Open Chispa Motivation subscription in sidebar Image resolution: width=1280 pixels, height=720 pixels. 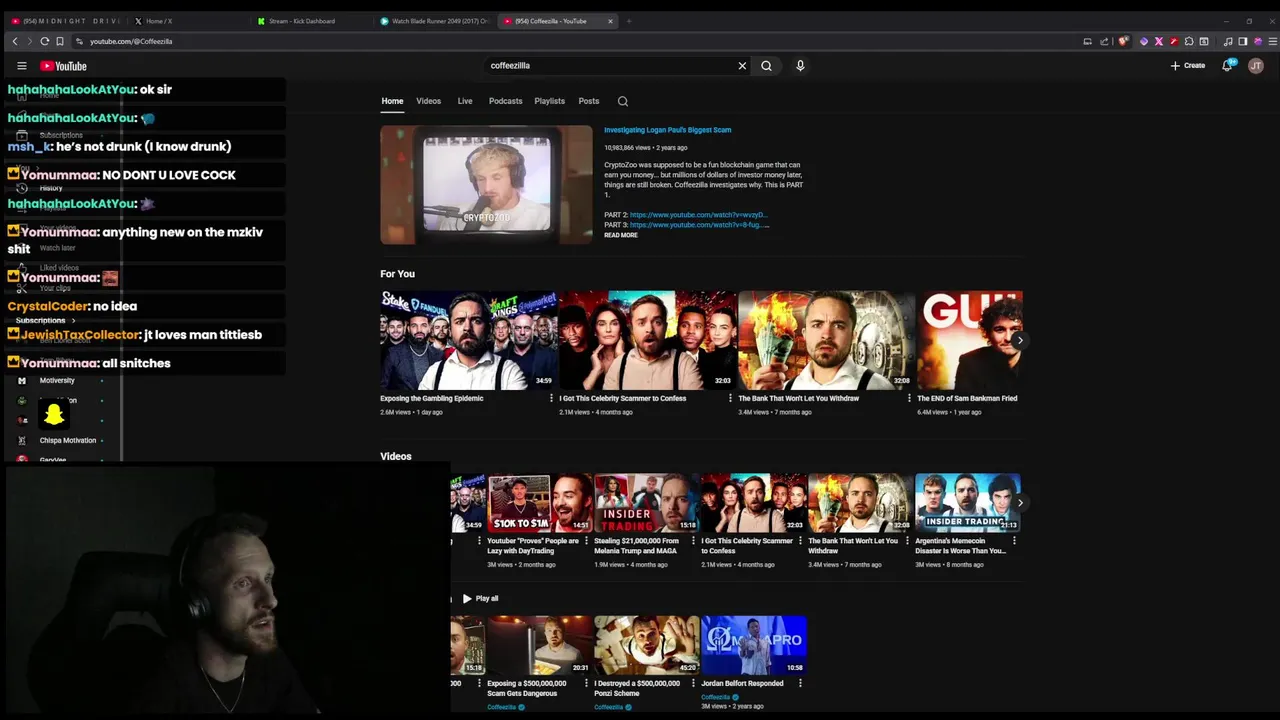click(x=68, y=440)
